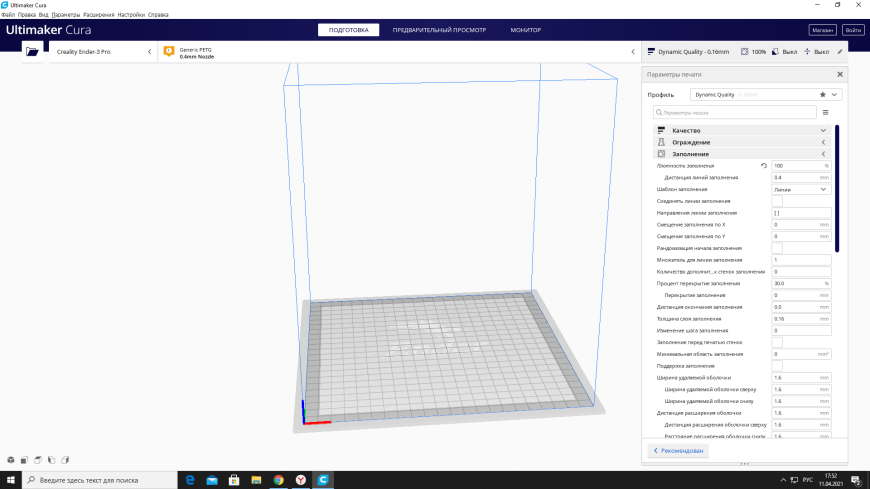The height and width of the screenshot is (489, 870).
Task: Open the Generic PETG material selector
Action: 397,52
